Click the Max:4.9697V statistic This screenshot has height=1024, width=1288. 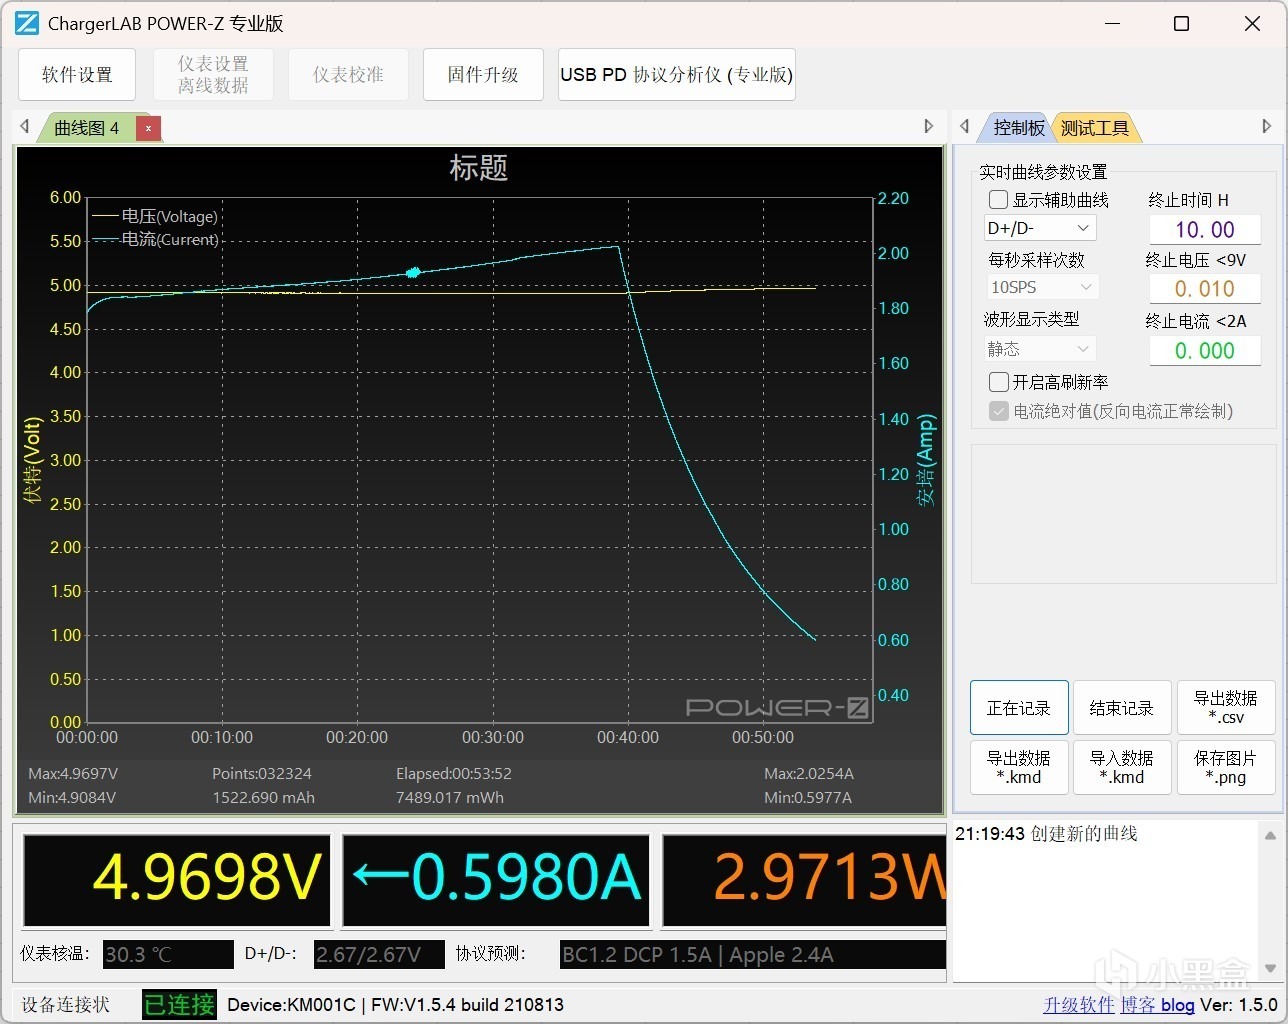73,774
